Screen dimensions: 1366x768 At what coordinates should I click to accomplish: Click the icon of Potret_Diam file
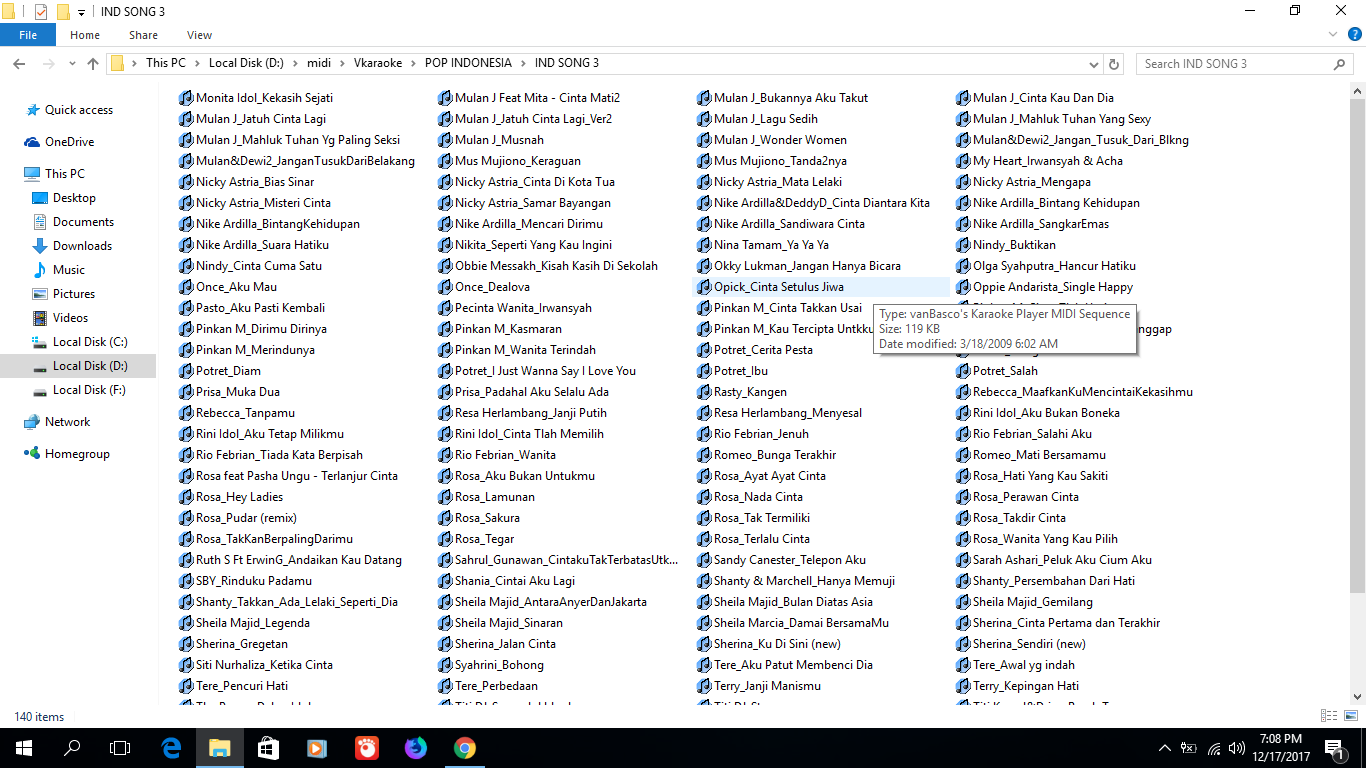click(186, 371)
